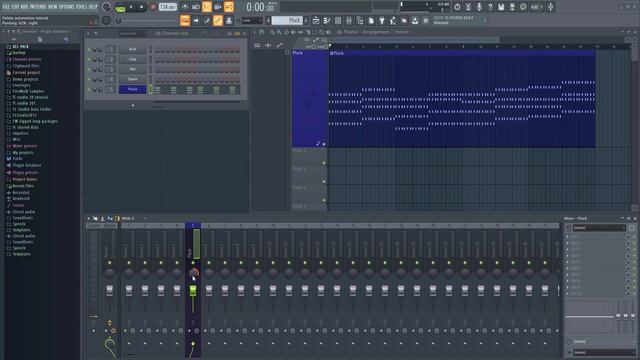Open the Mixer input routing dropdown
This screenshot has height=360, width=640.
point(599,228)
